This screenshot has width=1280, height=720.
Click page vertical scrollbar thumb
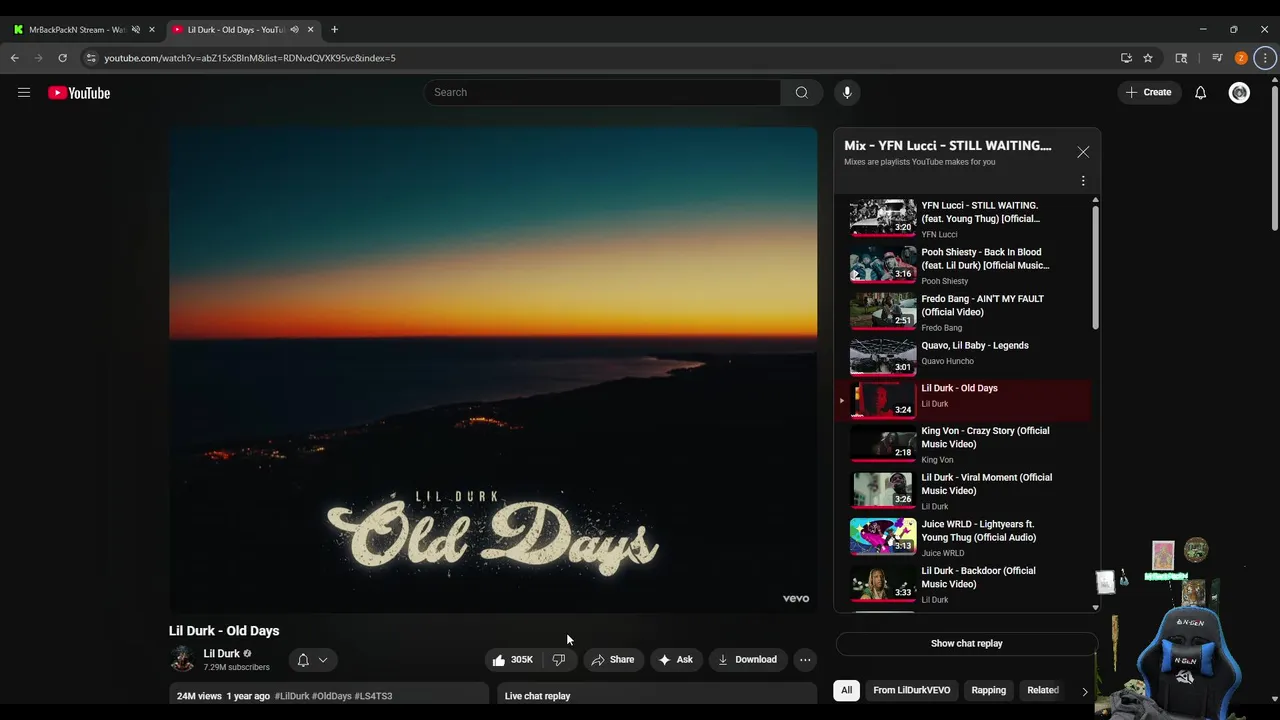pos(1275,156)
